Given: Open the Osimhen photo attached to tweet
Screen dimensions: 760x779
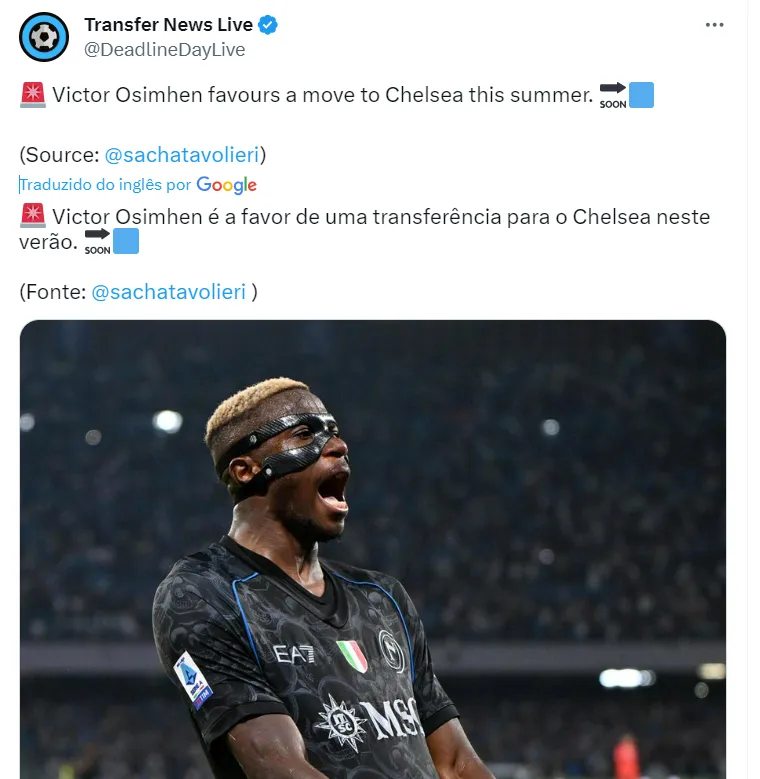Looking at the screenshot, I should [373, 549].
